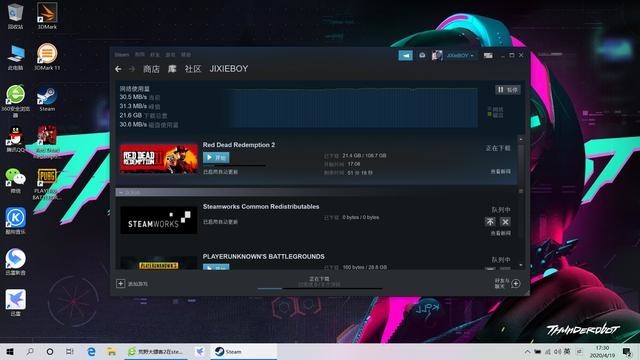This screenshot has width=640, height=360.
Task: Open the Steam menu in menu bar
Action: (x=122, y=54)
